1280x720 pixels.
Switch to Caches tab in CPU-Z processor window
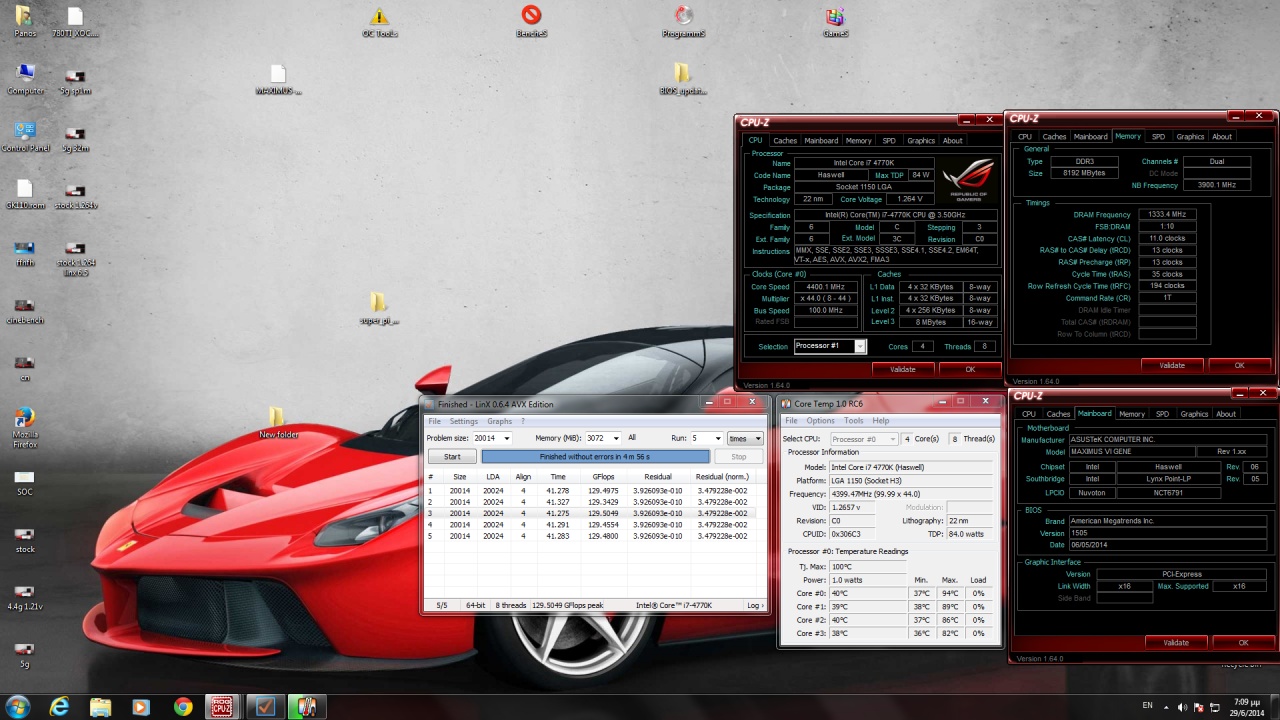pyautogui.click(x=785, y=140)
